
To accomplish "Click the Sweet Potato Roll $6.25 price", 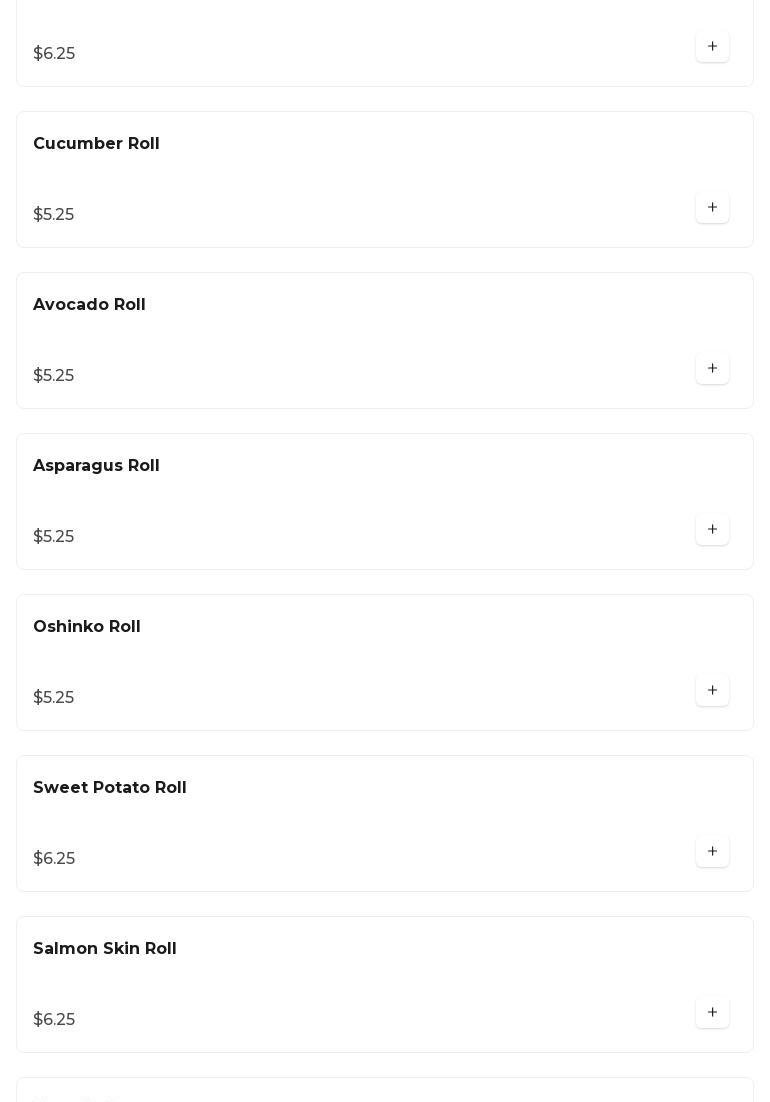I will 54,859.
